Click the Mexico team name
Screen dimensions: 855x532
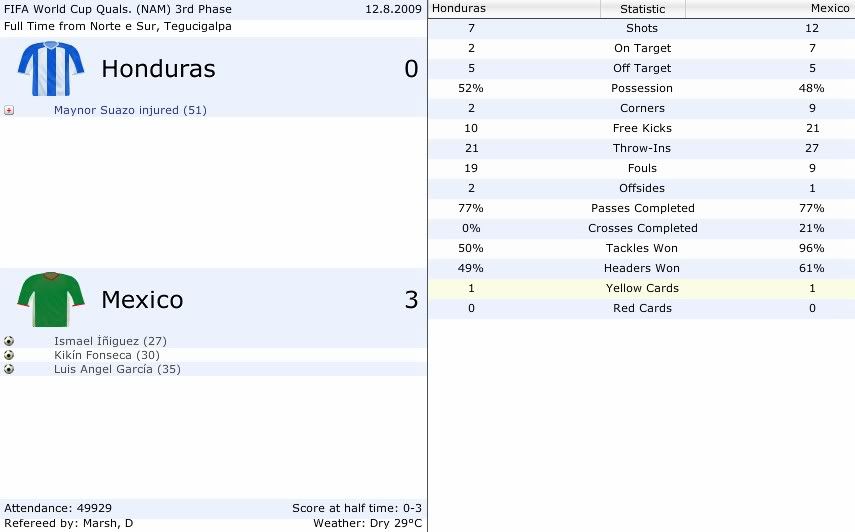point(142,299)
